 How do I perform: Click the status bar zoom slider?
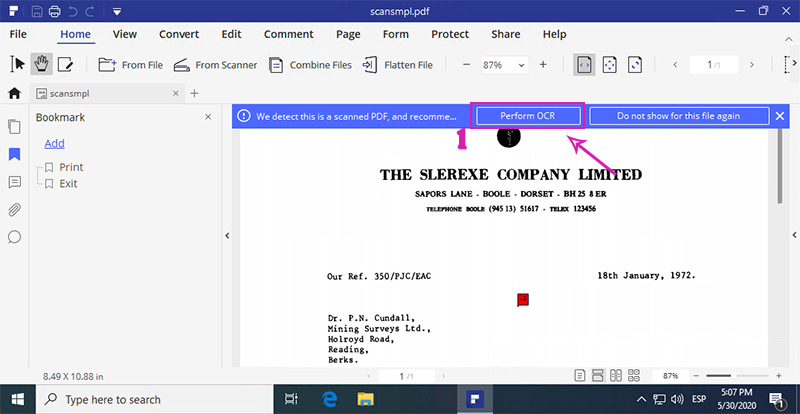pyautogui.click(x=732, y=376)
